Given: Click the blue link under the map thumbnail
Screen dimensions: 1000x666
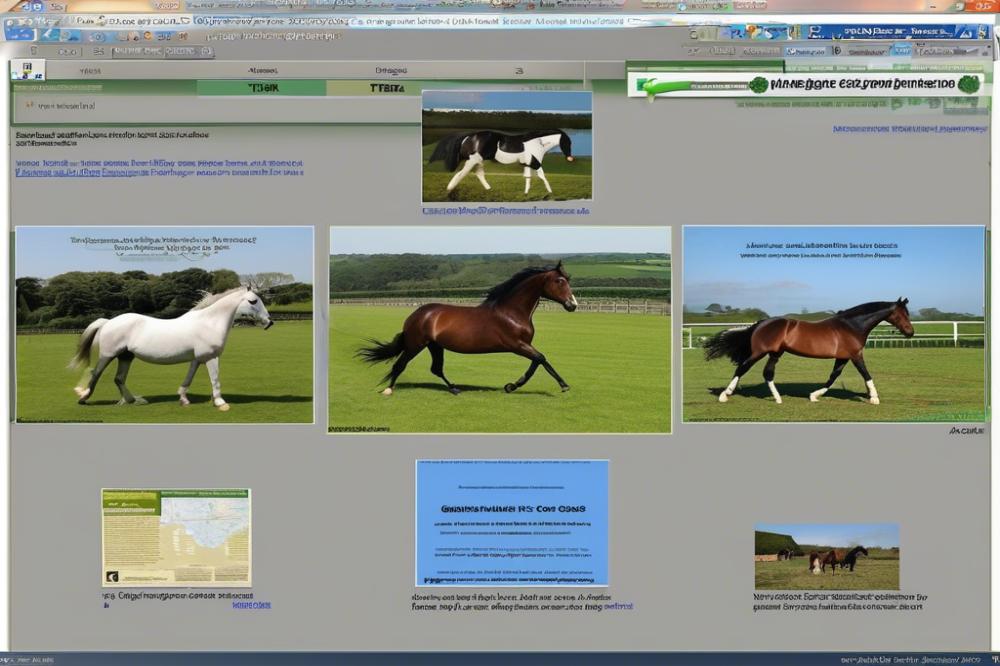Looking at the screenshot, I should [x=250, y=604].
